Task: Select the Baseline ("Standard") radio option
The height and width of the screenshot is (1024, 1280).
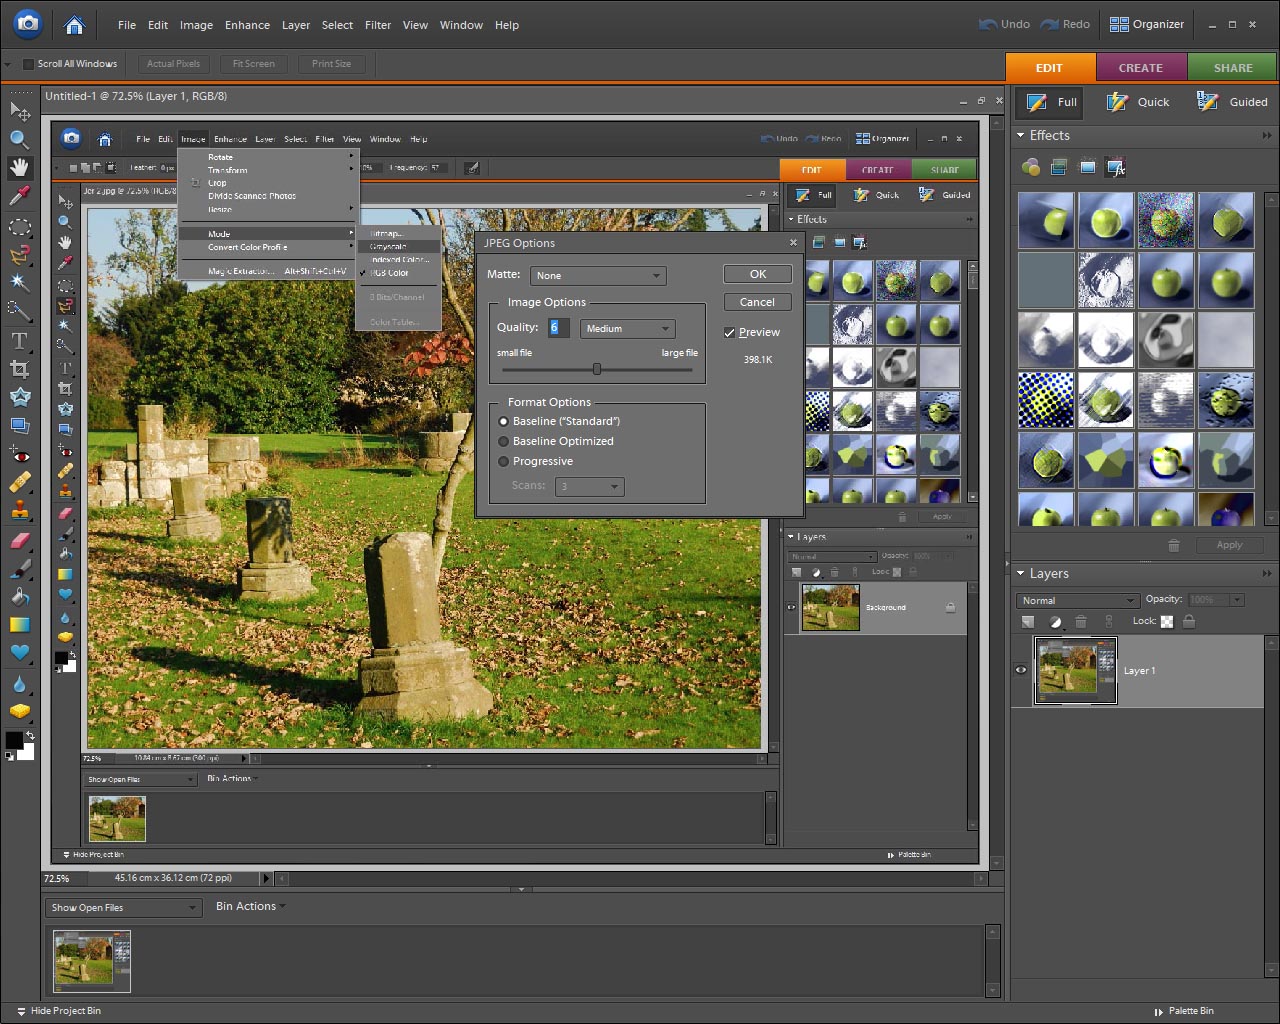Action: tap(503, 421)
